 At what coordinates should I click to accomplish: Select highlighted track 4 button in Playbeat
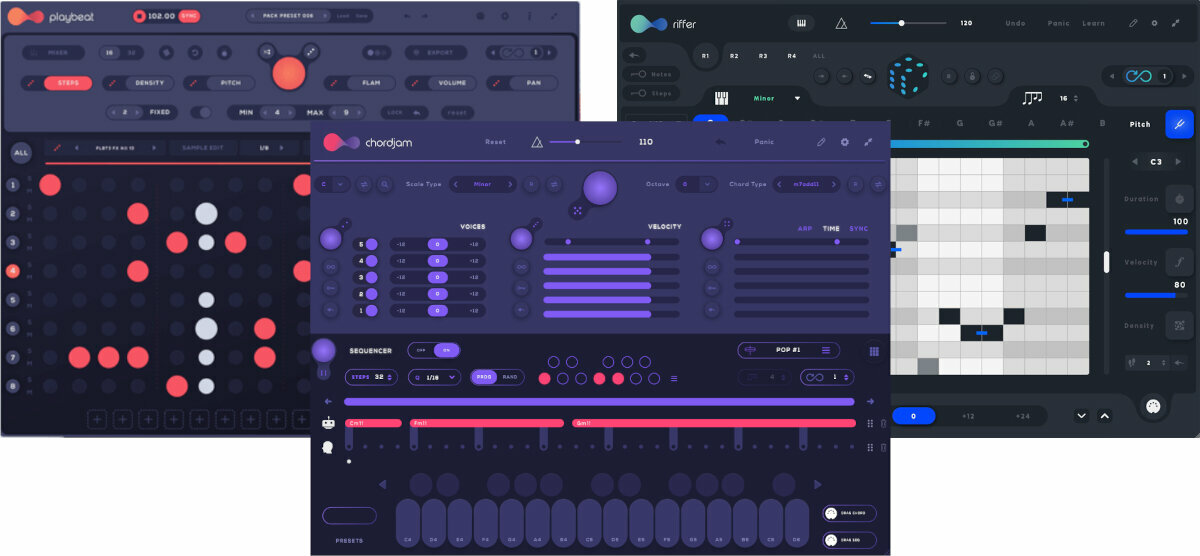click(14, 271)
